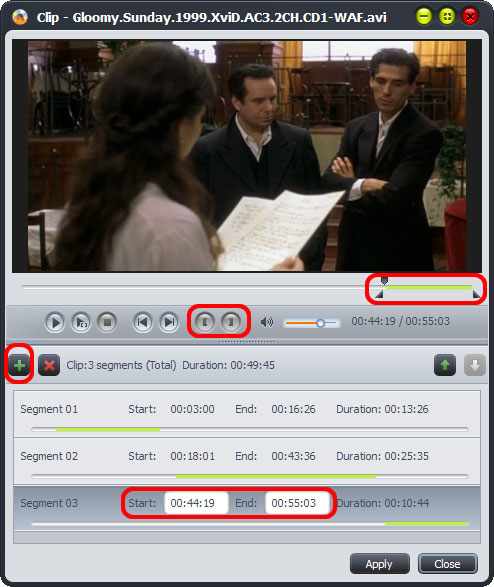Click the Play Segment button

coord(81,322)
